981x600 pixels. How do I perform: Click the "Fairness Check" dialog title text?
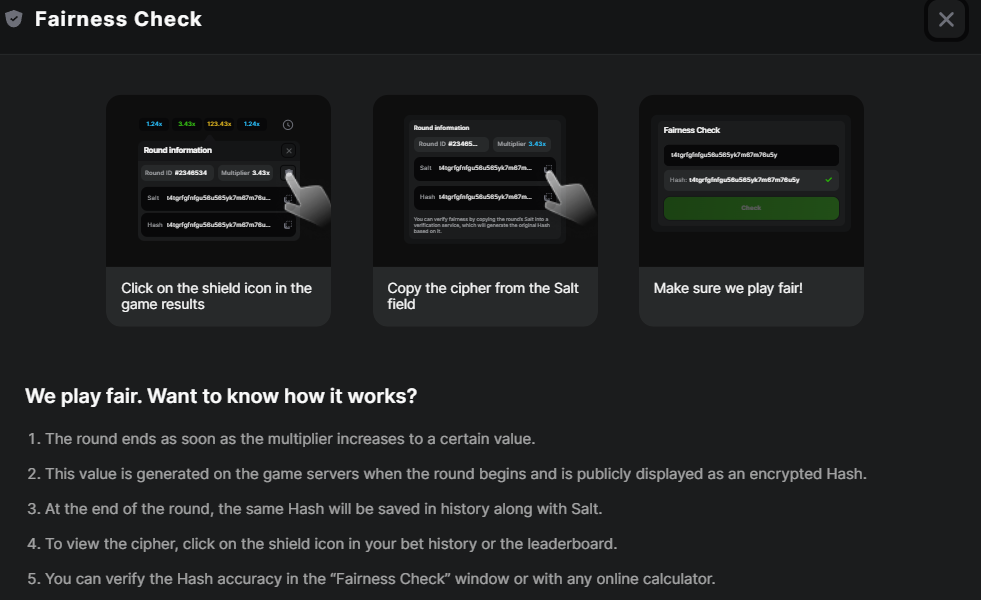(x=118, y=19)
